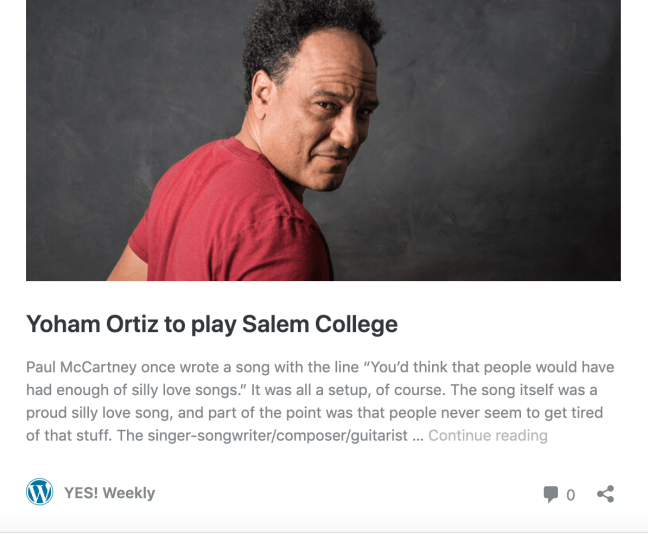The width and height of the screenshot is (648, 534).
Task: Open comments via the speech bubble icon
Action: click(x=551, y=494)
